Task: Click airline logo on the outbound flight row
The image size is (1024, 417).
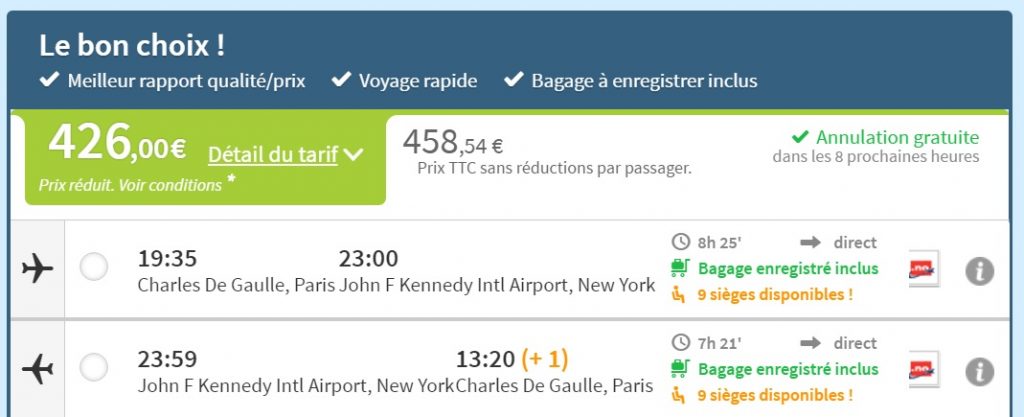Action: point(923,269)
